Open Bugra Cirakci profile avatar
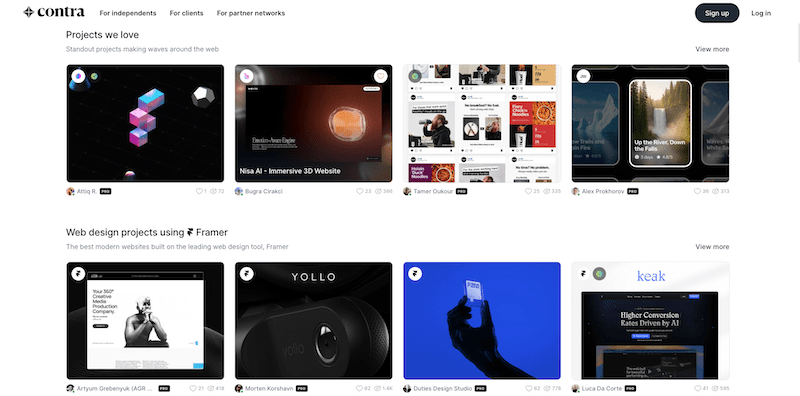Screen dimensions: 800x396 pyautogui.click(x=239, y=191)
